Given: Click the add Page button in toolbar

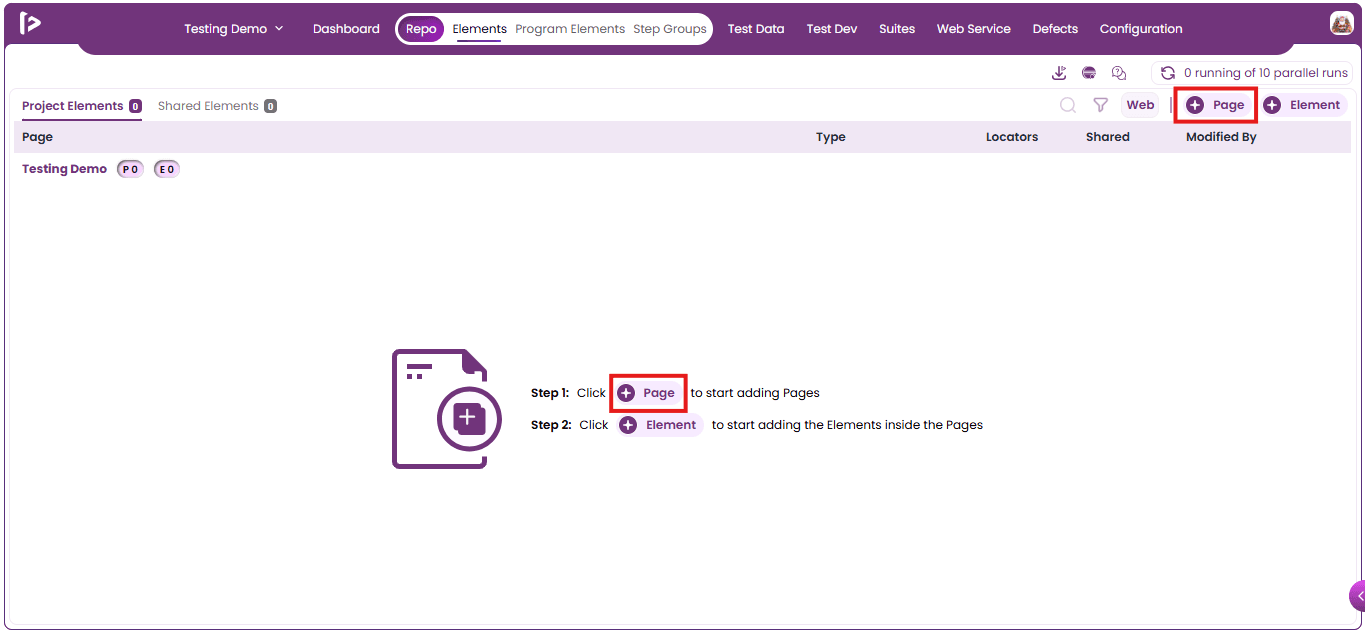Looking at the screenshot, I should pos(1215,105).
